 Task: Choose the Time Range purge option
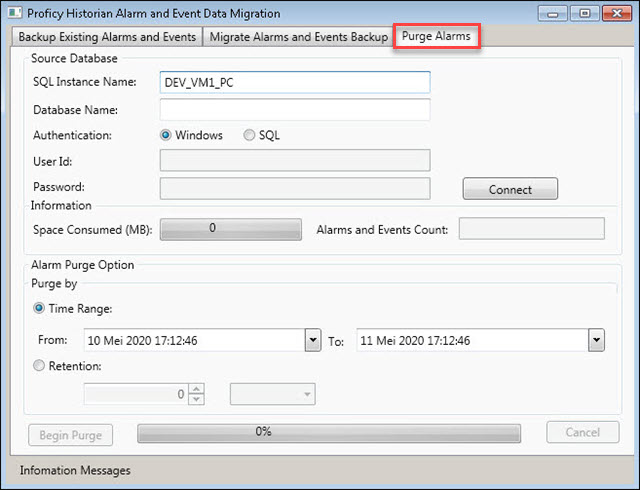[39, 308]
